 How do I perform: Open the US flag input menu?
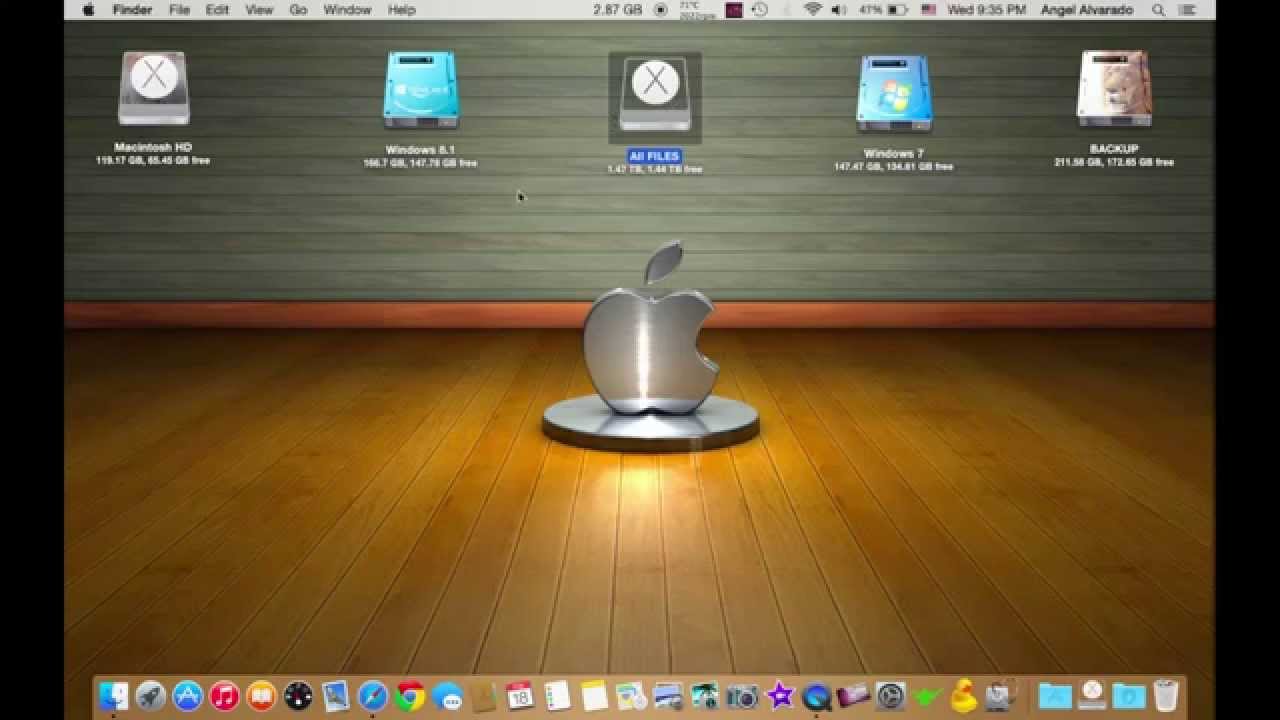929,10
